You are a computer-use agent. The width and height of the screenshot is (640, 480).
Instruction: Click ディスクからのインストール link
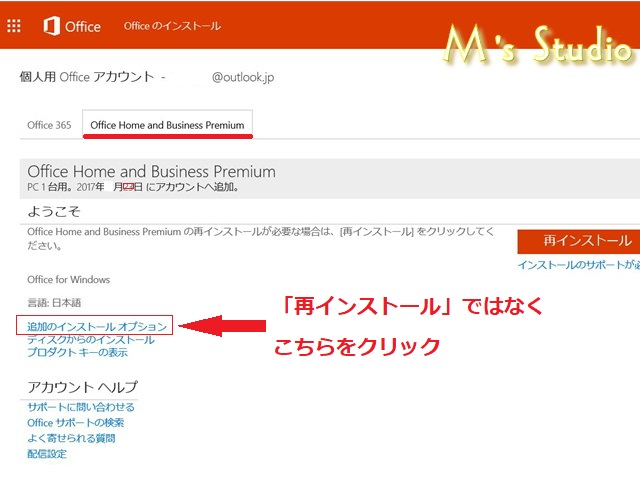pos(91,340)
